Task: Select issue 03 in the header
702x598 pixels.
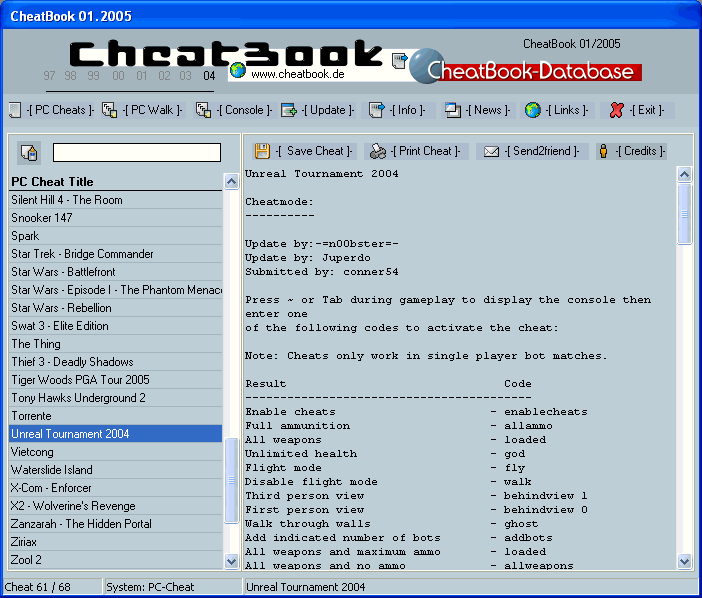Action: pos(186,76)
